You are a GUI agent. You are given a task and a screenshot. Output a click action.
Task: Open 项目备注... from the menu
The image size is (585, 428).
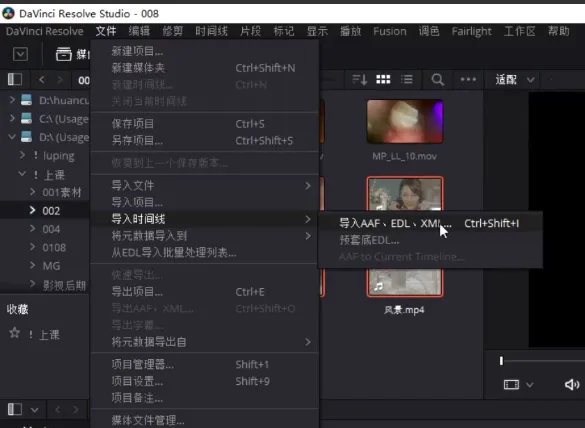point(204,398)
